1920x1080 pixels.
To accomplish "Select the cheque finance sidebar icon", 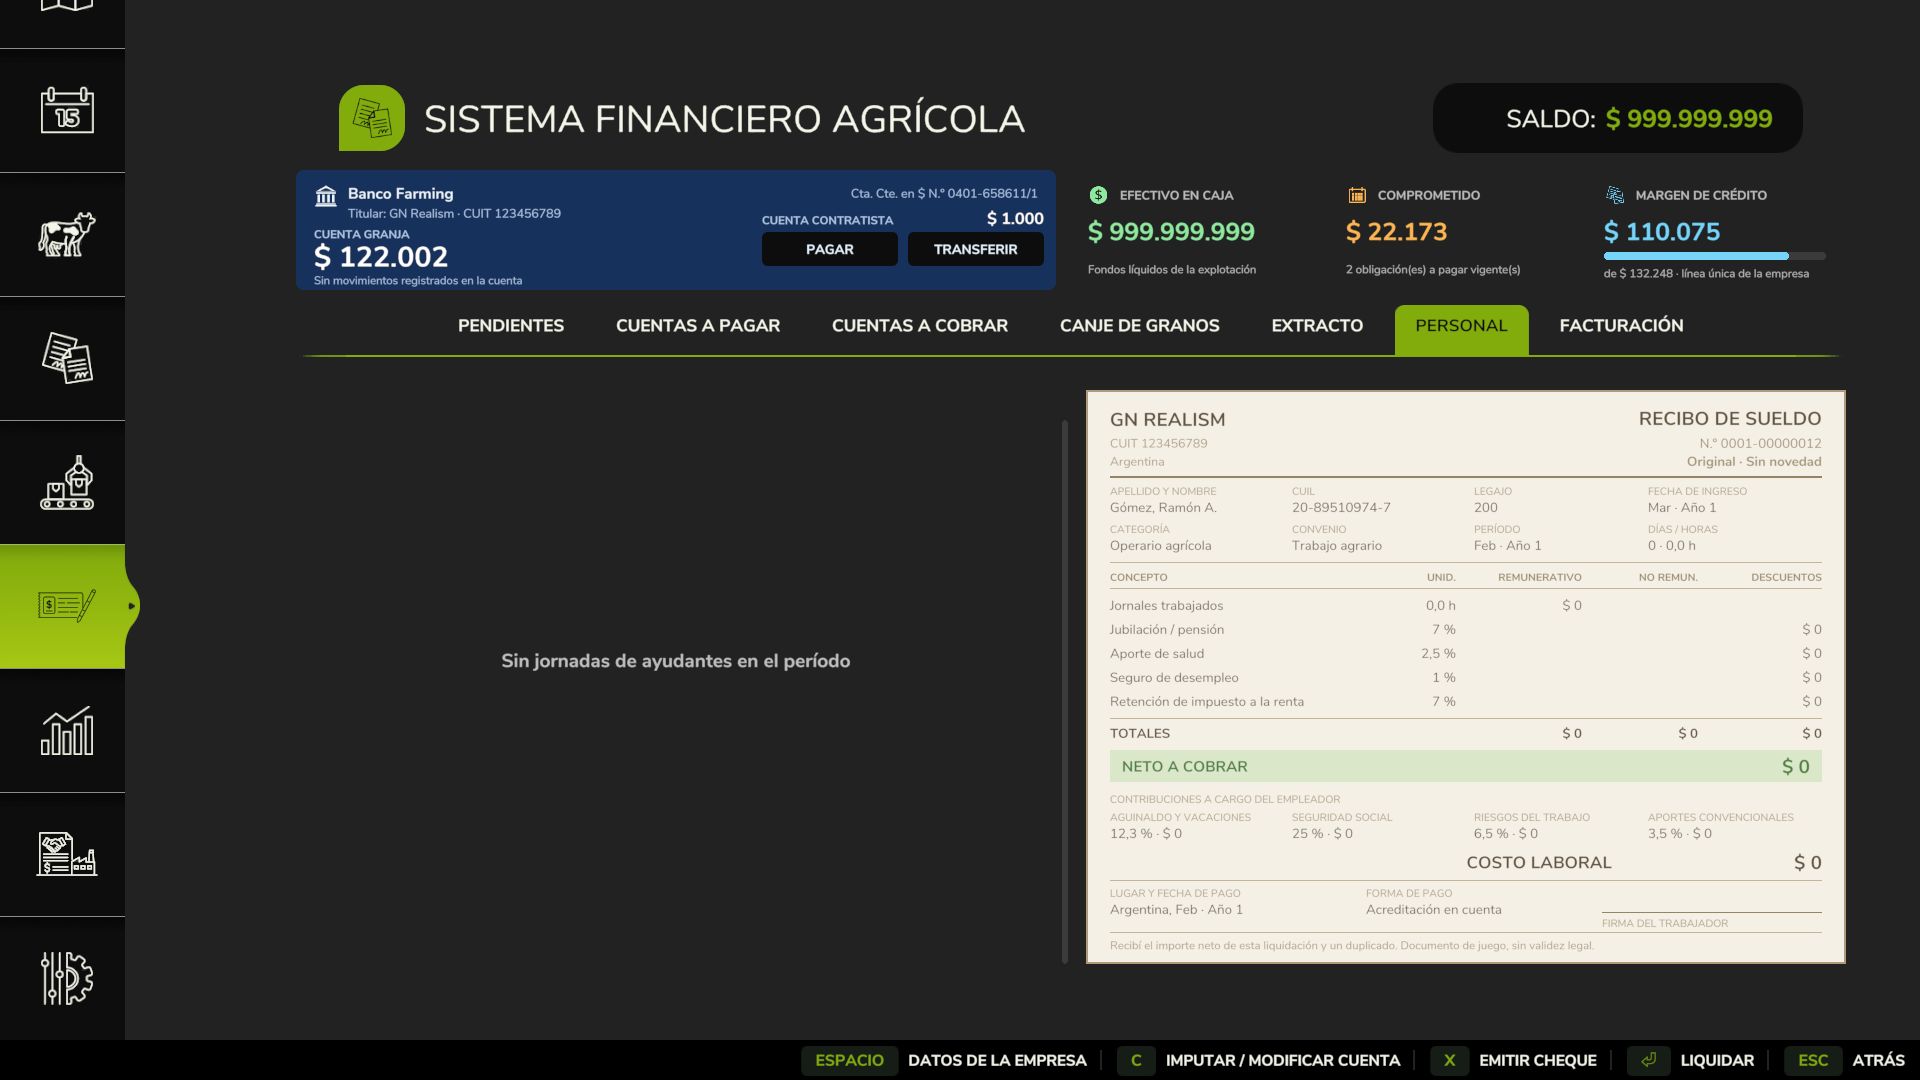I will point(67,606).
